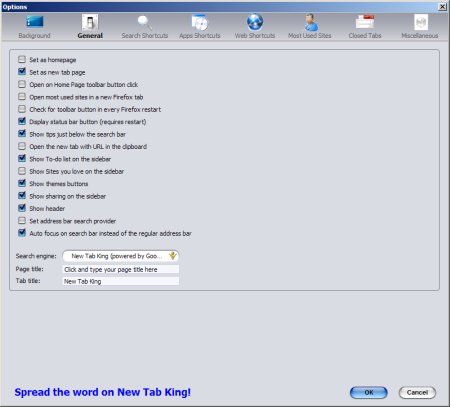Open Search Shortcuts magnifier icon
Viewport: 450px width, 407px height.
tap(145, 22)
